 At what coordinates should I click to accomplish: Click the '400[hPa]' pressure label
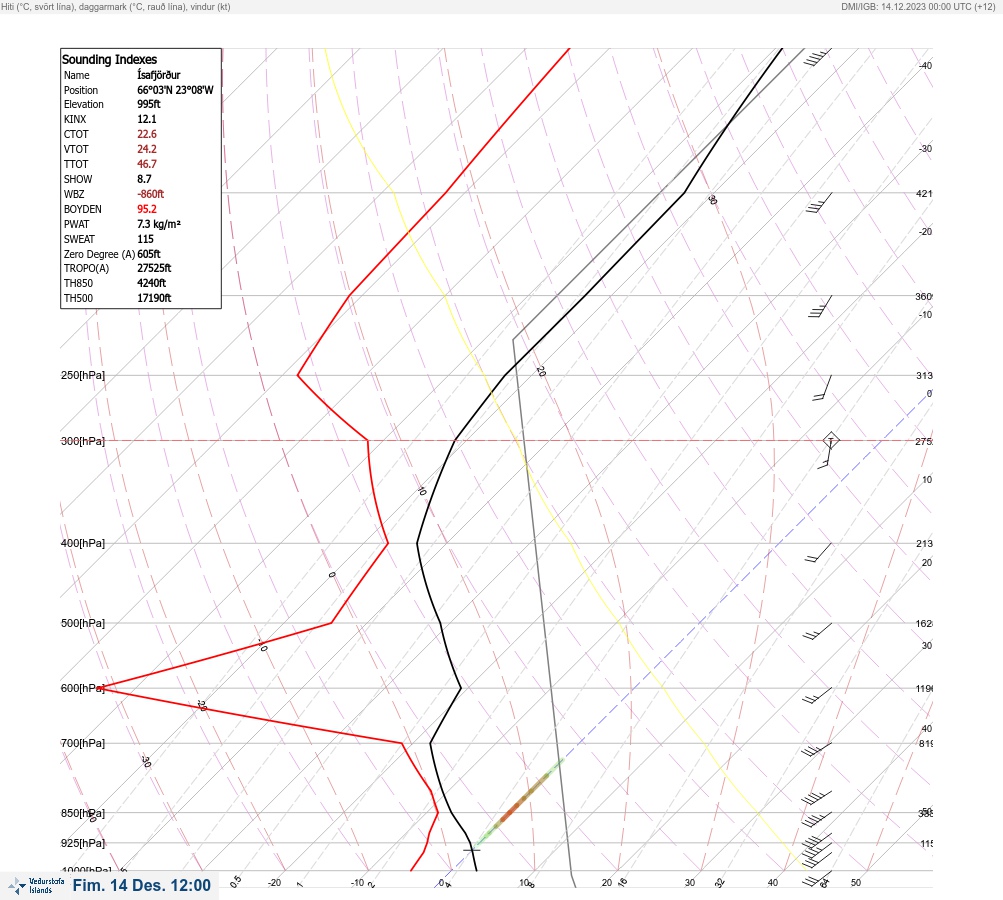[x=83, y=543]
